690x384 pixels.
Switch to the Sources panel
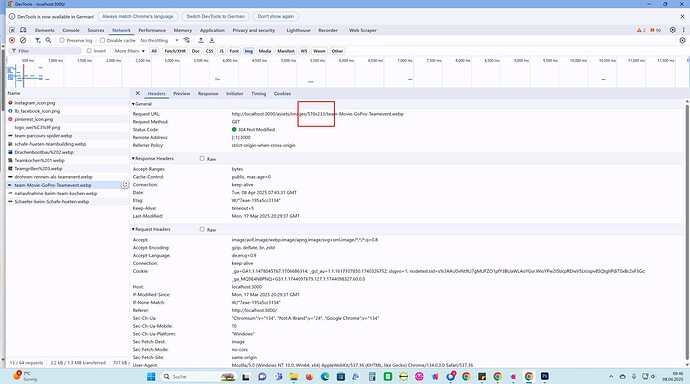tap(95, 30)
